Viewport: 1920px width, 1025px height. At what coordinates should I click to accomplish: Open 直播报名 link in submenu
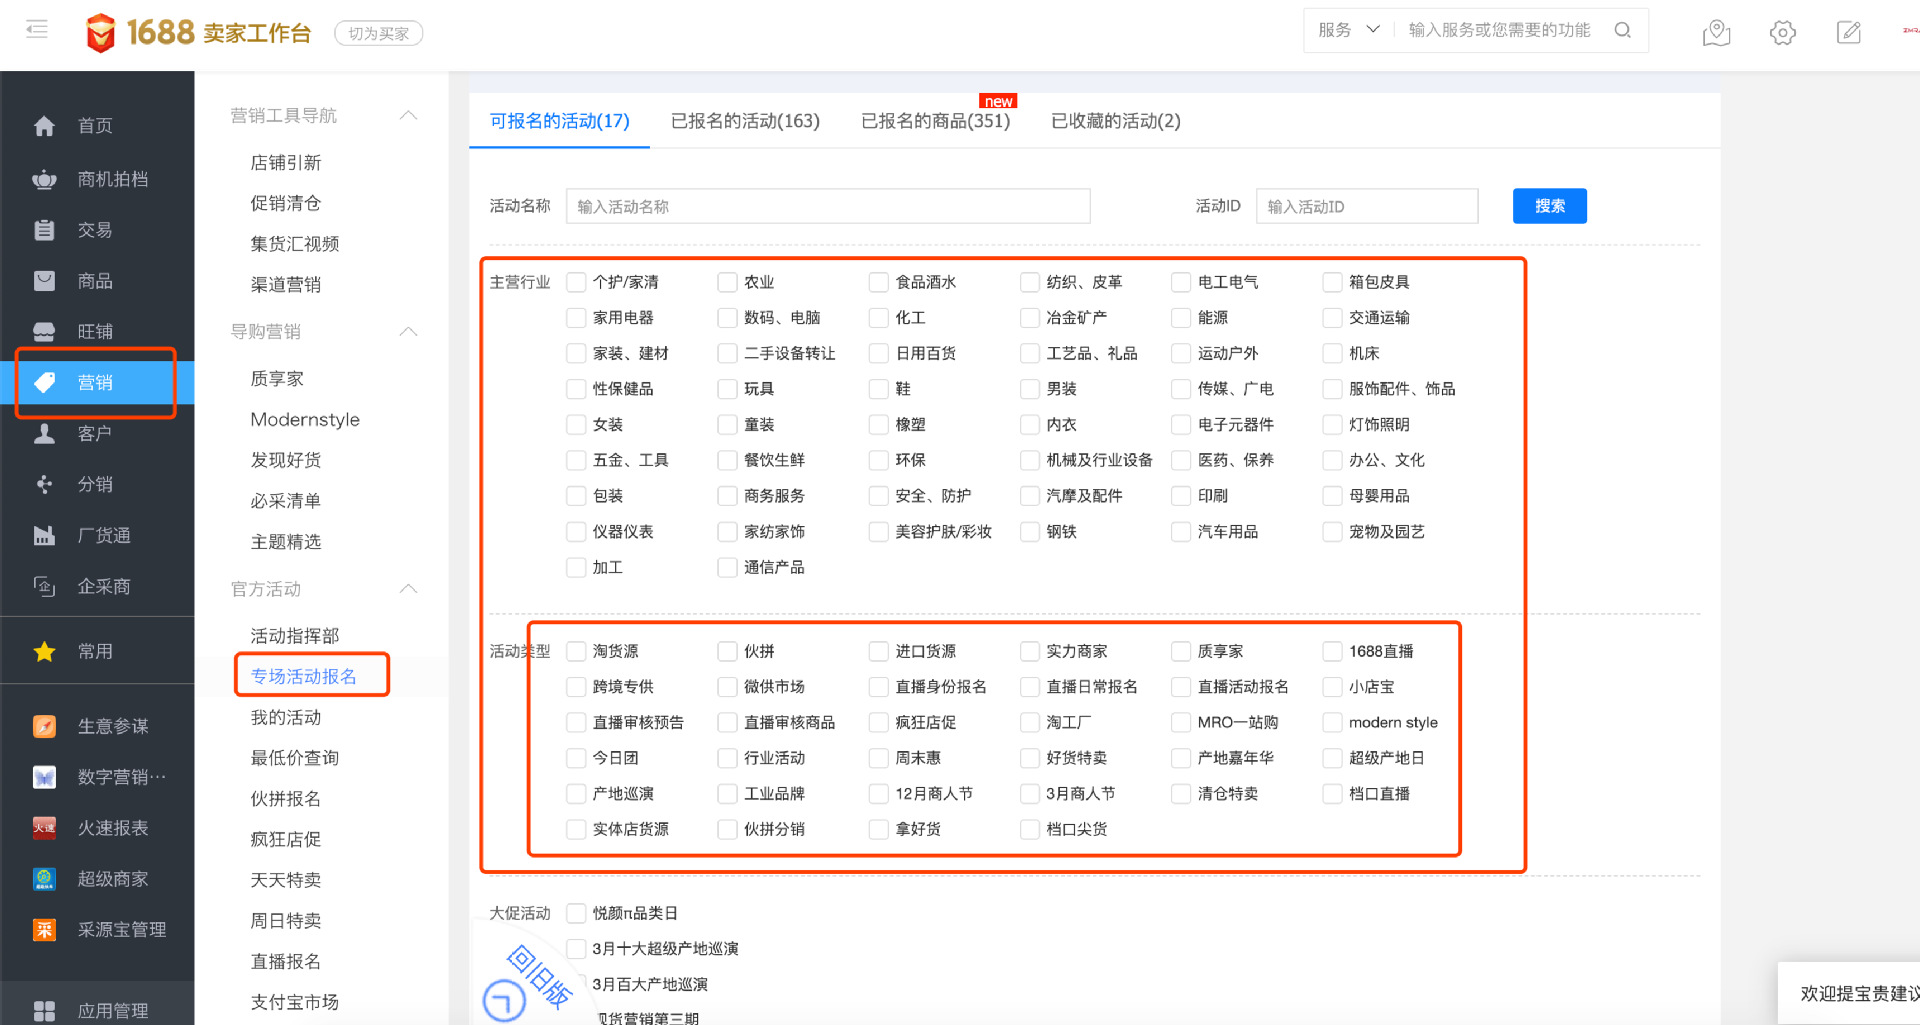click(x=286, y=961)
